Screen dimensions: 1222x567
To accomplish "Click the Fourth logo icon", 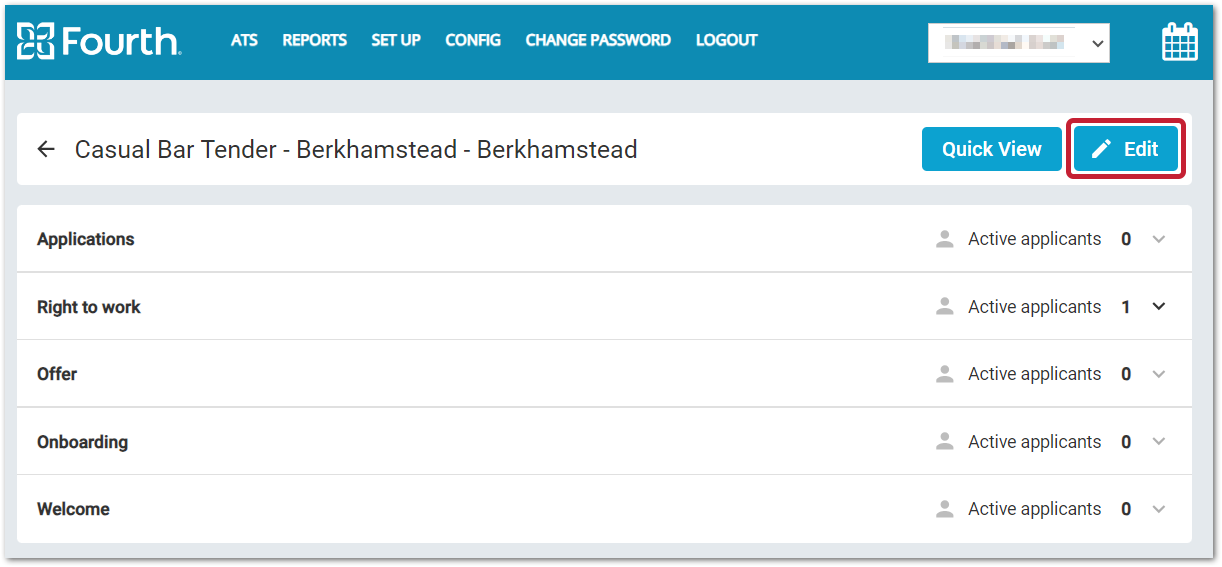I will pos(36,41).
